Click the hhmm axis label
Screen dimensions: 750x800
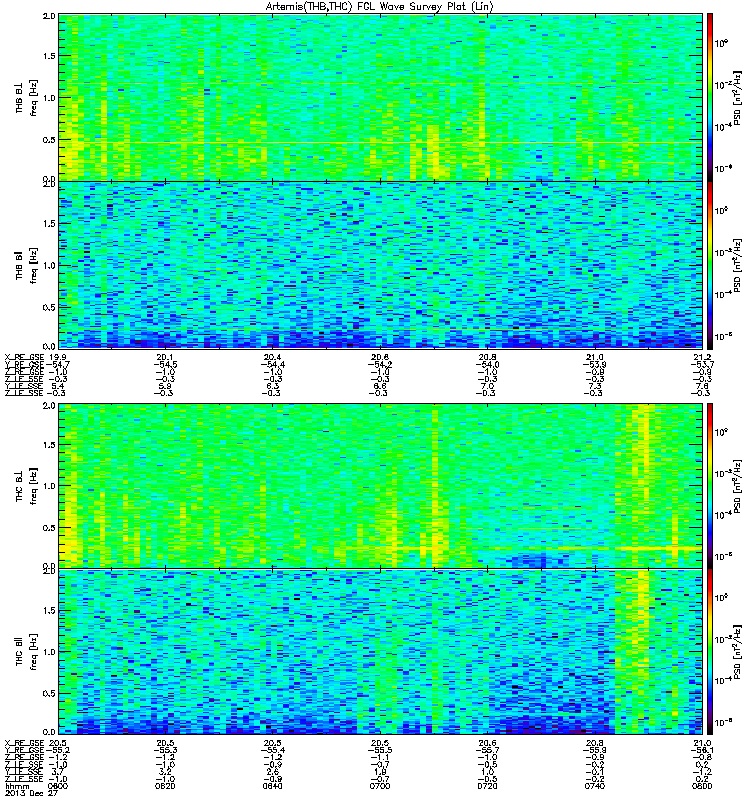click(x=17, y=786)
